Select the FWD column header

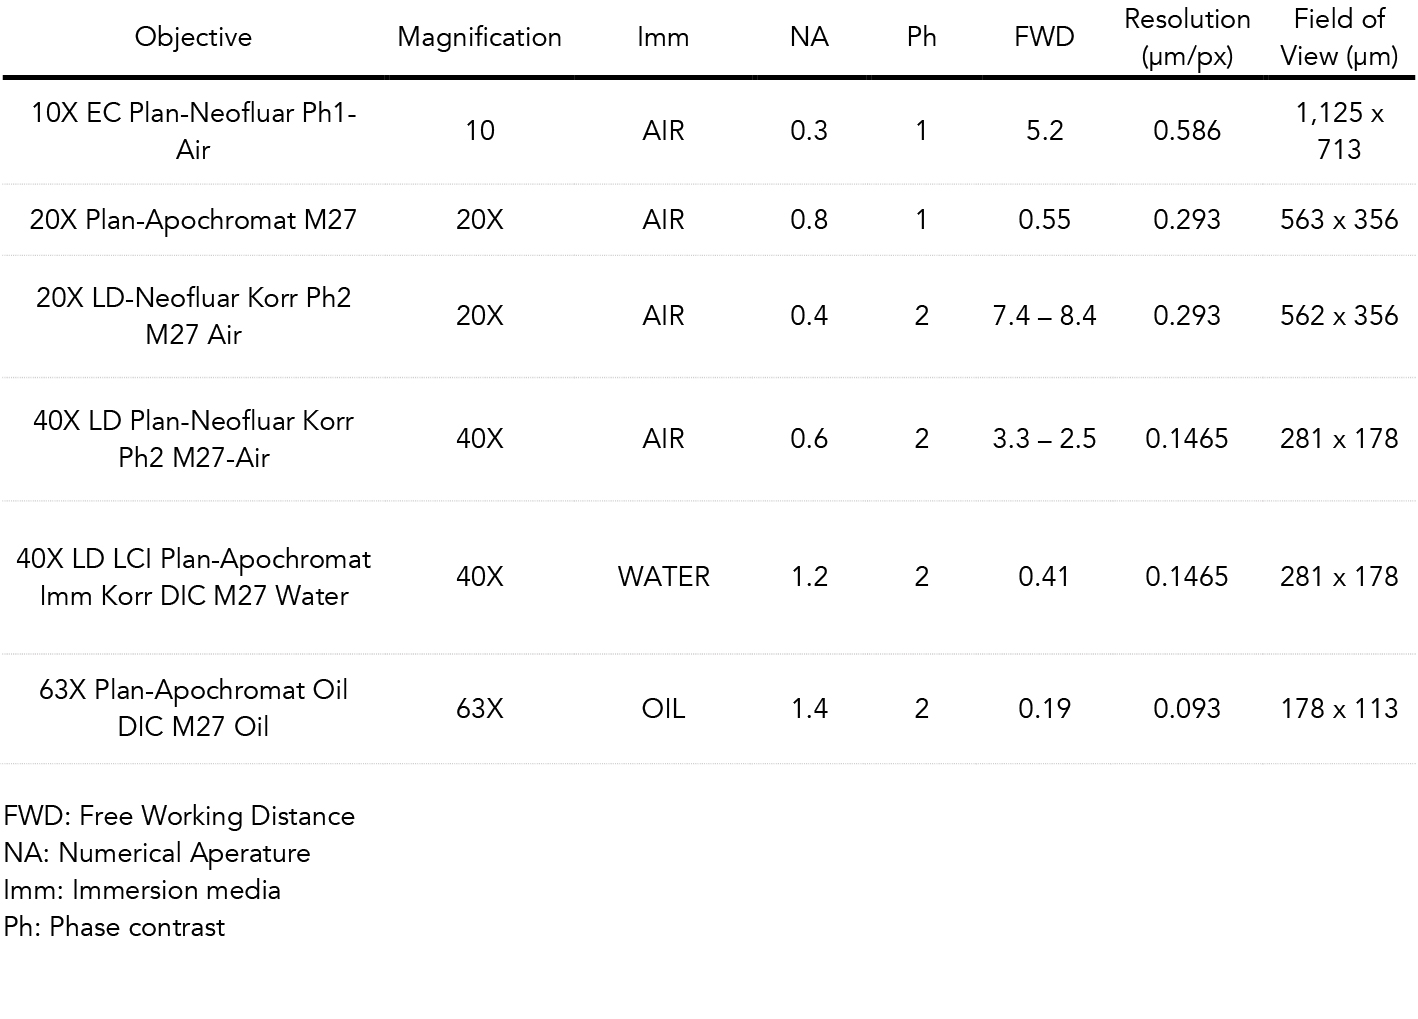click(1044, 37)
